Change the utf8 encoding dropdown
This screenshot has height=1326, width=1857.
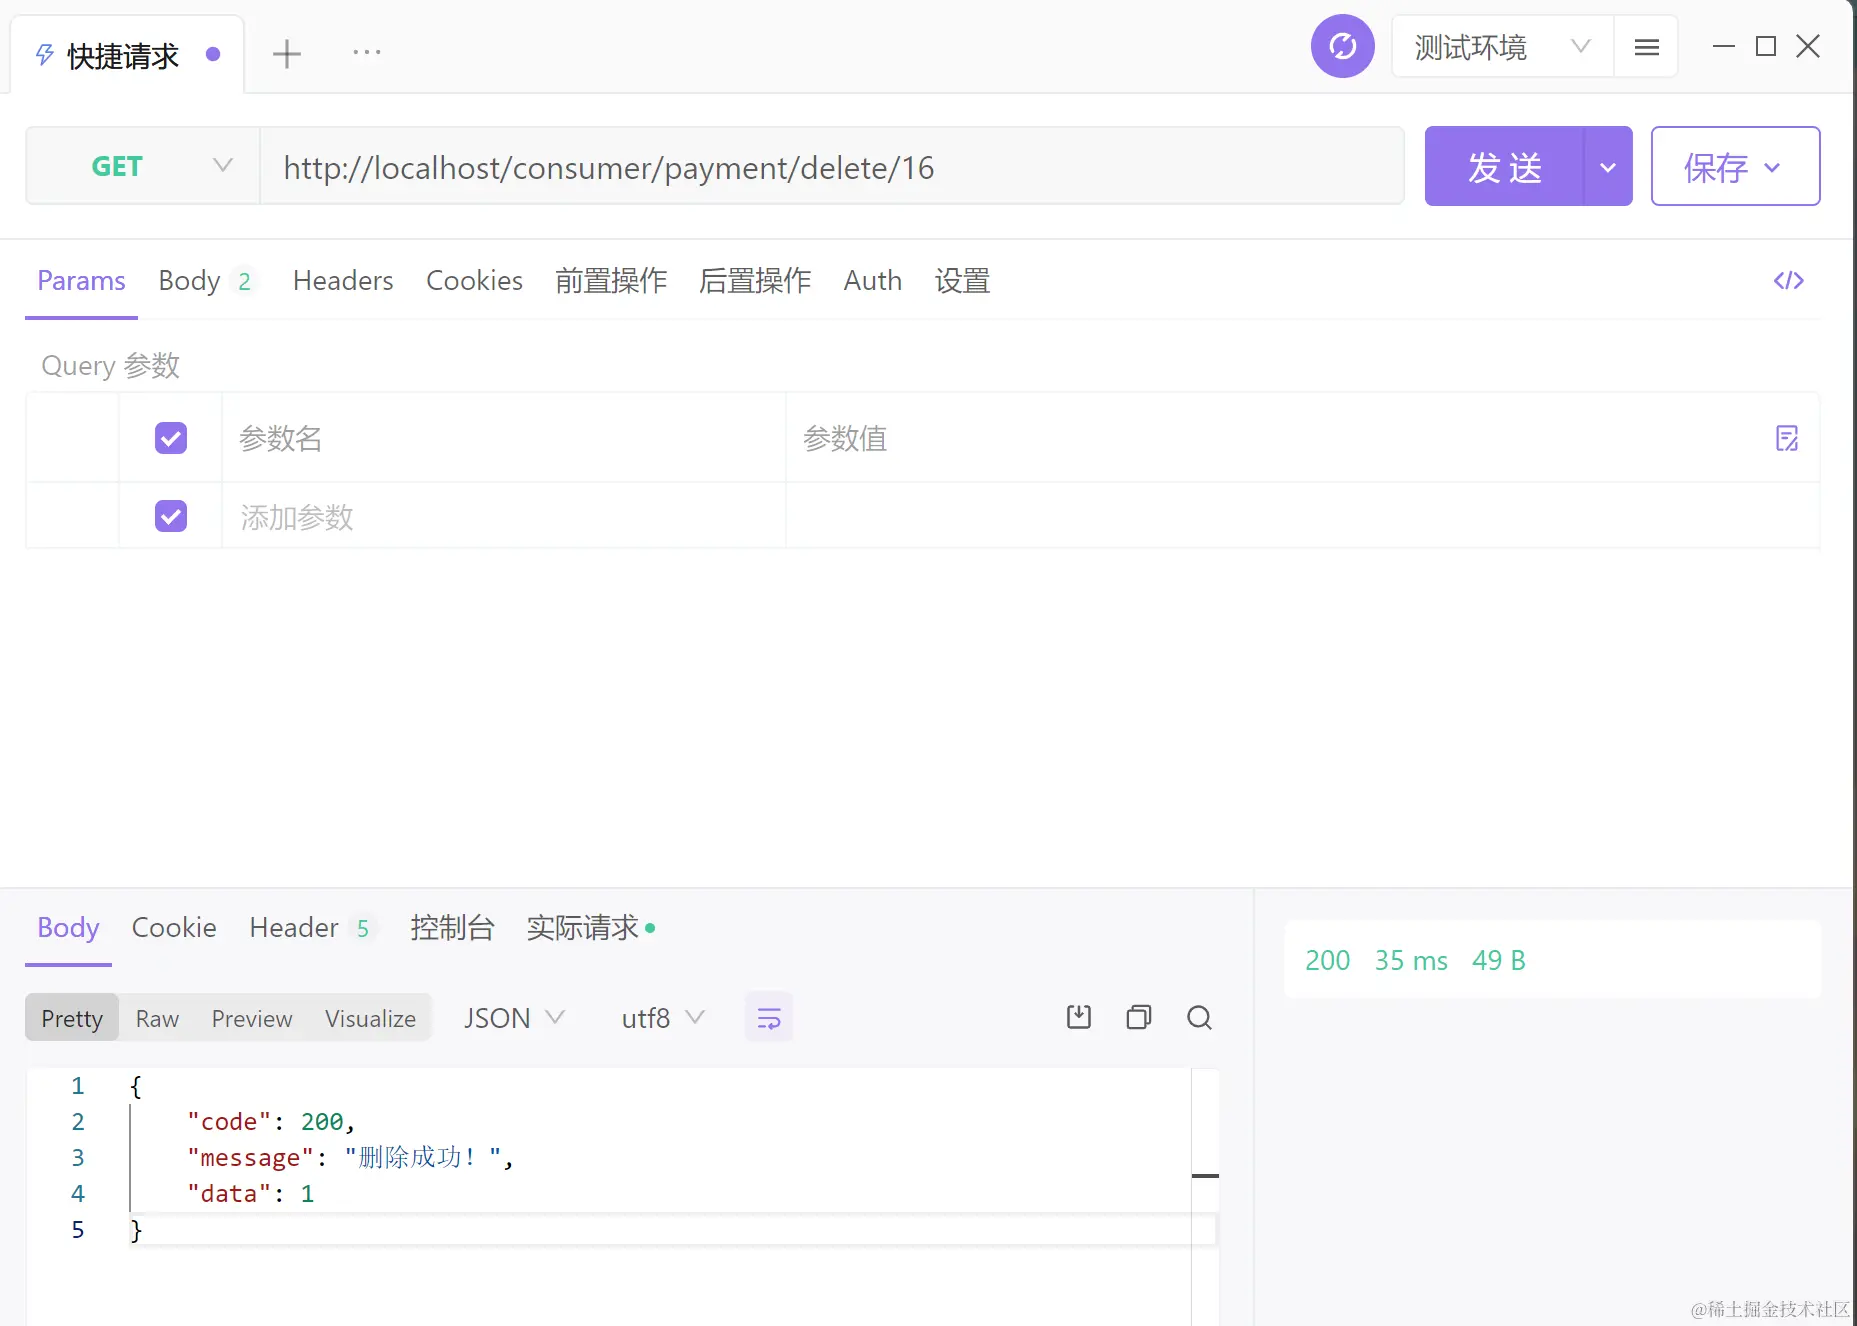pyautogui.click(x=663, y=1018)
